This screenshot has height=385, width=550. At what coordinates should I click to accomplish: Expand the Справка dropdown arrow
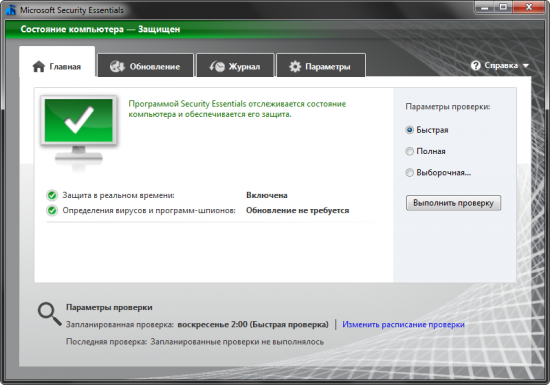coord(525,66)
